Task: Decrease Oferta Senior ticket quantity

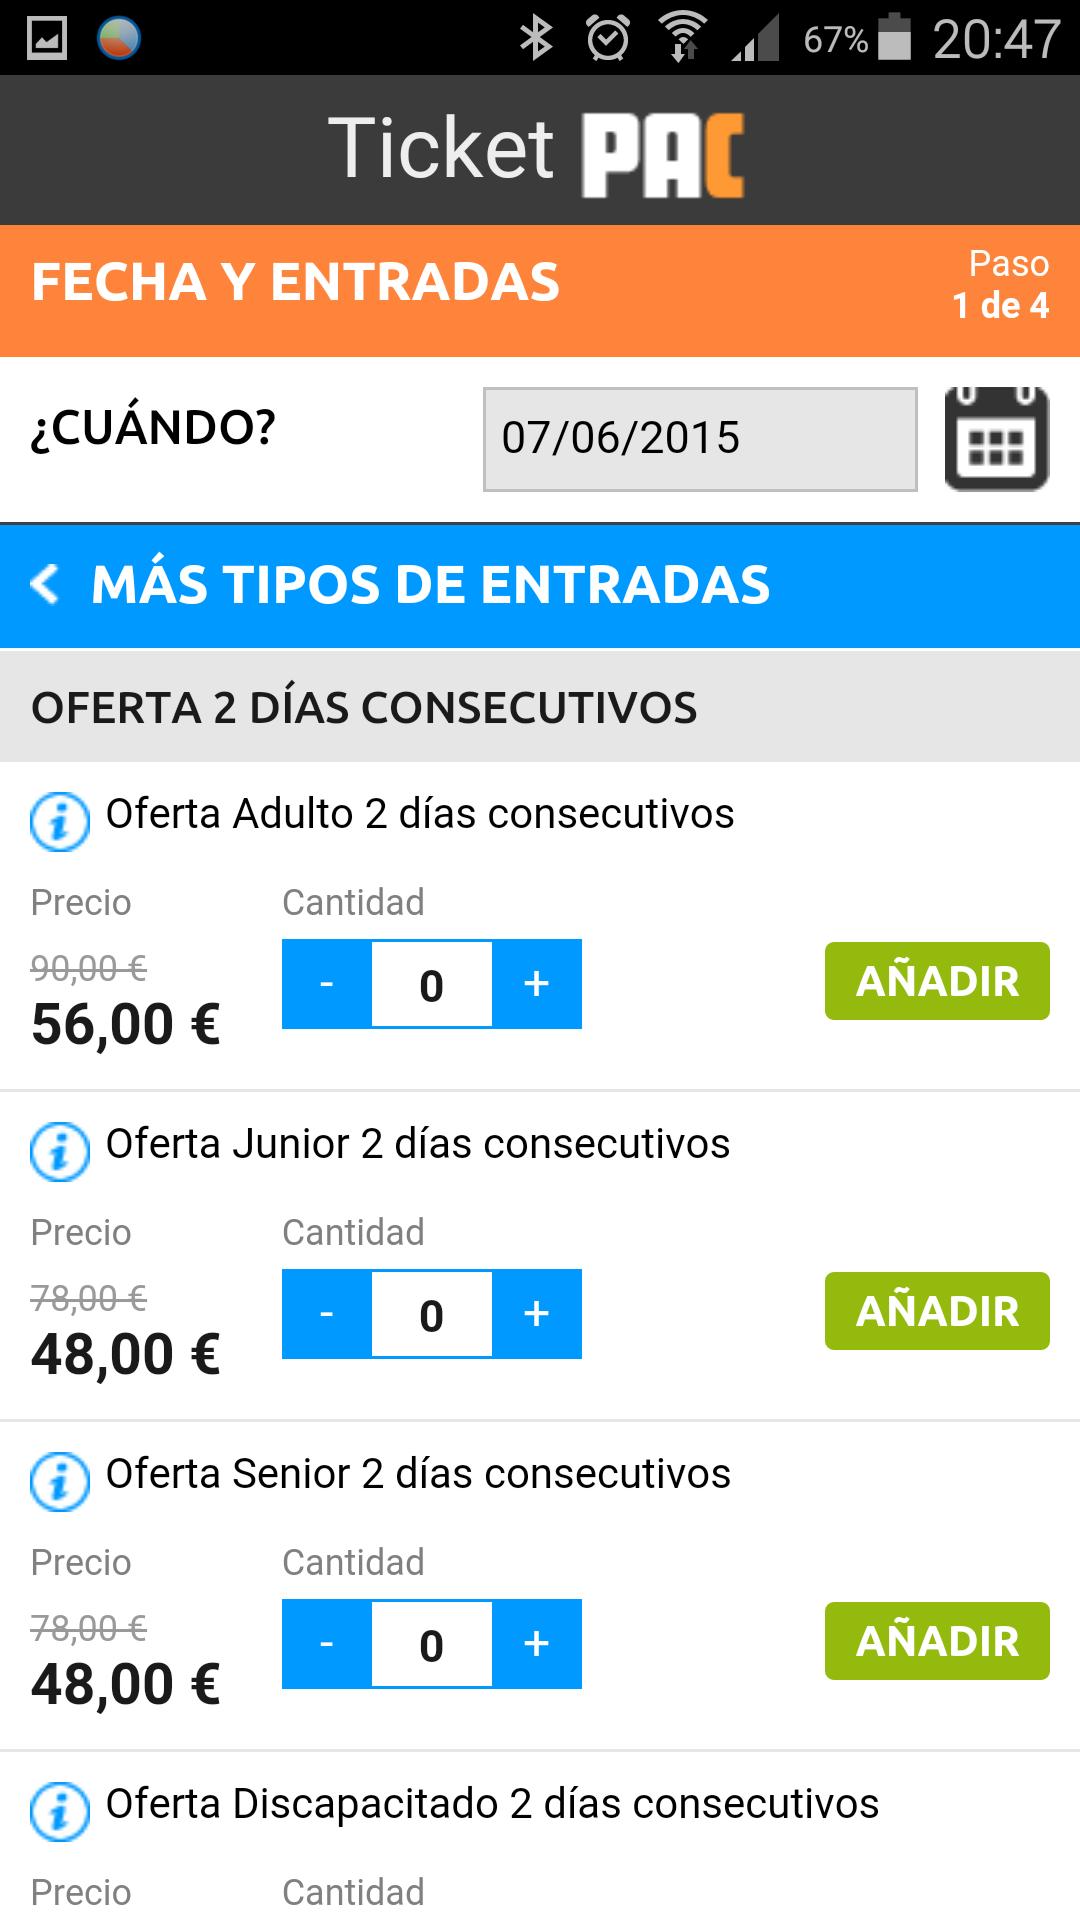Action: pos(326,1644)
